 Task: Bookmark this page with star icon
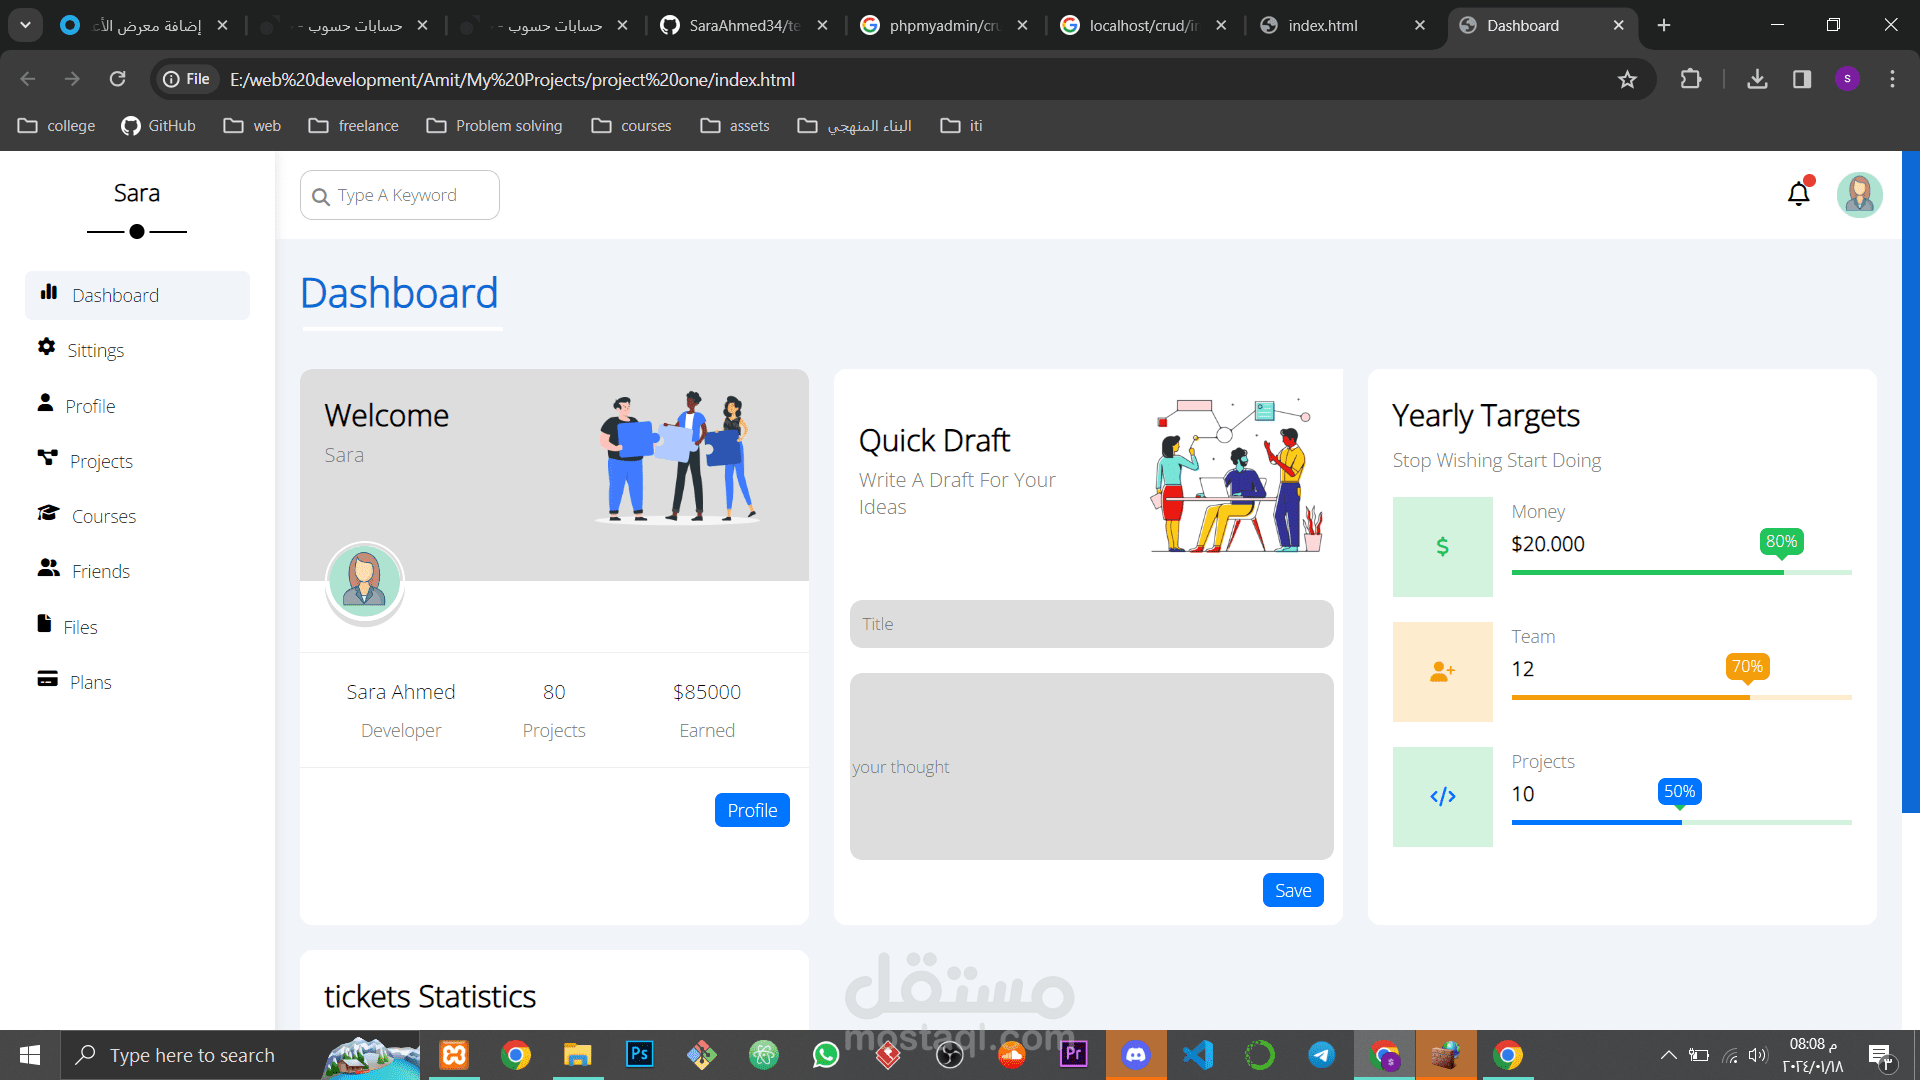tap(1627, 79)
